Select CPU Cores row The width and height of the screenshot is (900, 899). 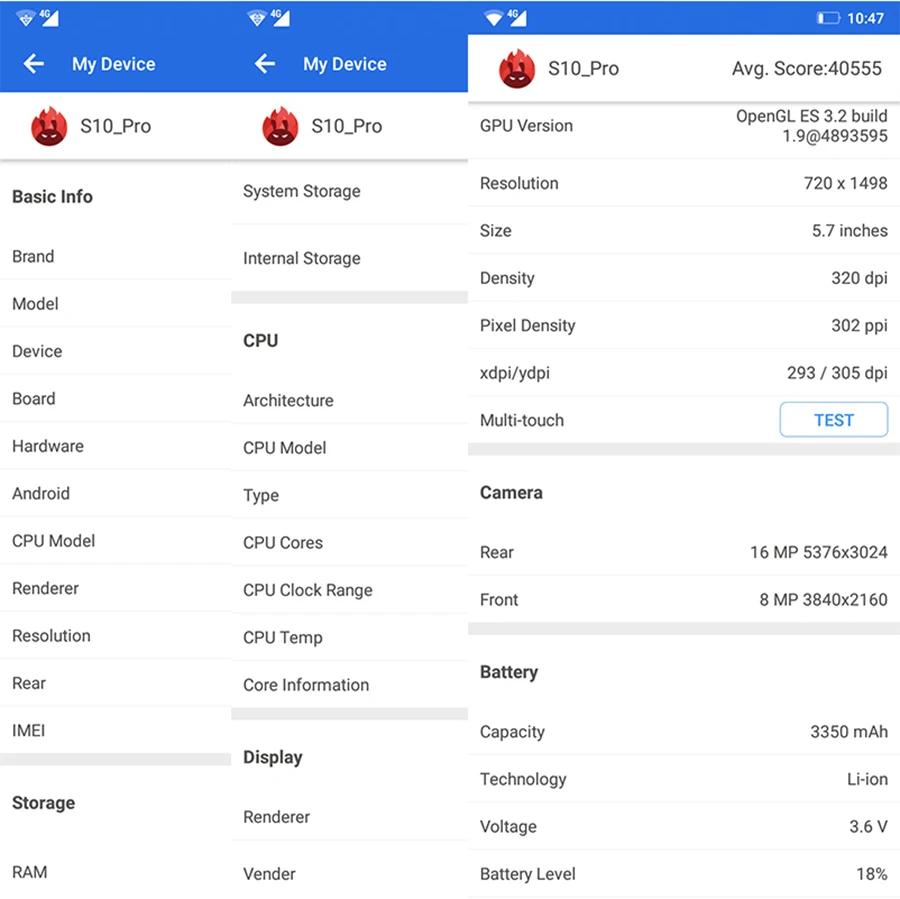click(x=350, y=542)
